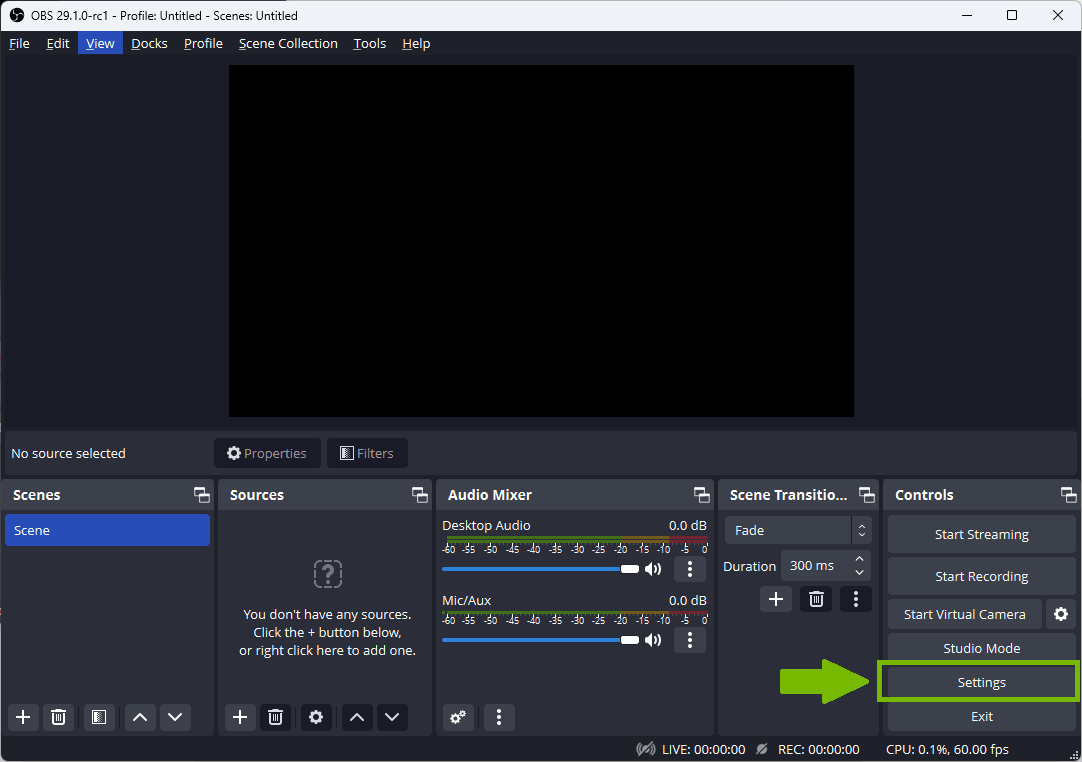Remove scene transition trash icon
The width and height of the screenshot is (1082, 762).
click(816, 599)
